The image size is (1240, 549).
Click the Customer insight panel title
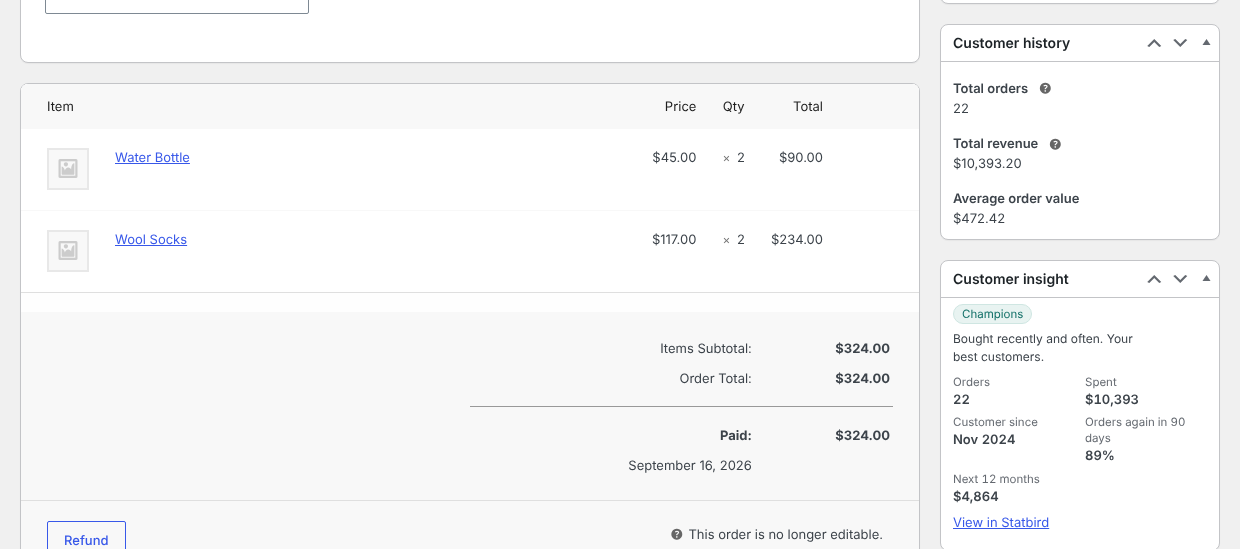(x=1011, y=279)
